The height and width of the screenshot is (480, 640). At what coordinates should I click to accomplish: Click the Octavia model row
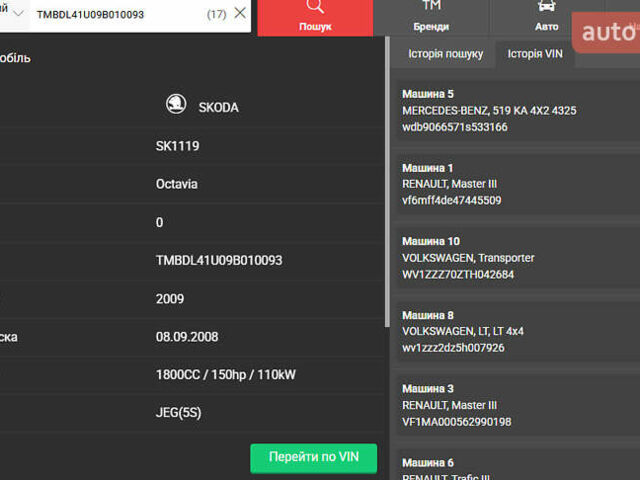176,184
